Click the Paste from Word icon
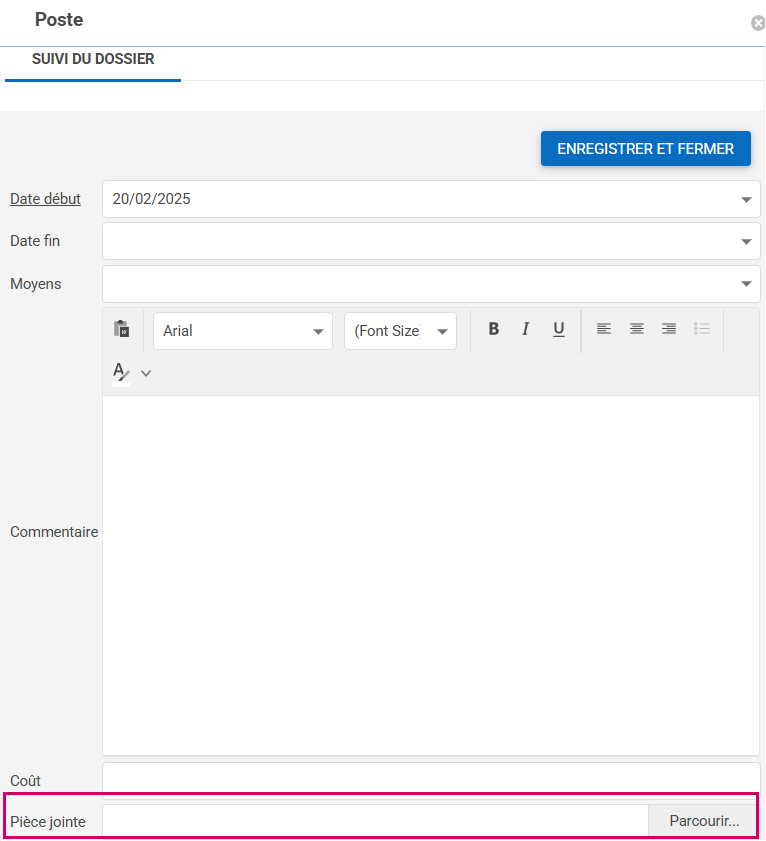 pos(122,329)
